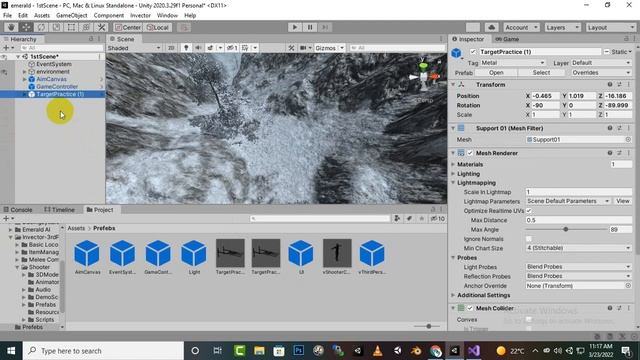Select the vShooterC prefab thumbnail
Image resolution: width=640 pixels, height=360 pixels.
click(x=337, y=257)
